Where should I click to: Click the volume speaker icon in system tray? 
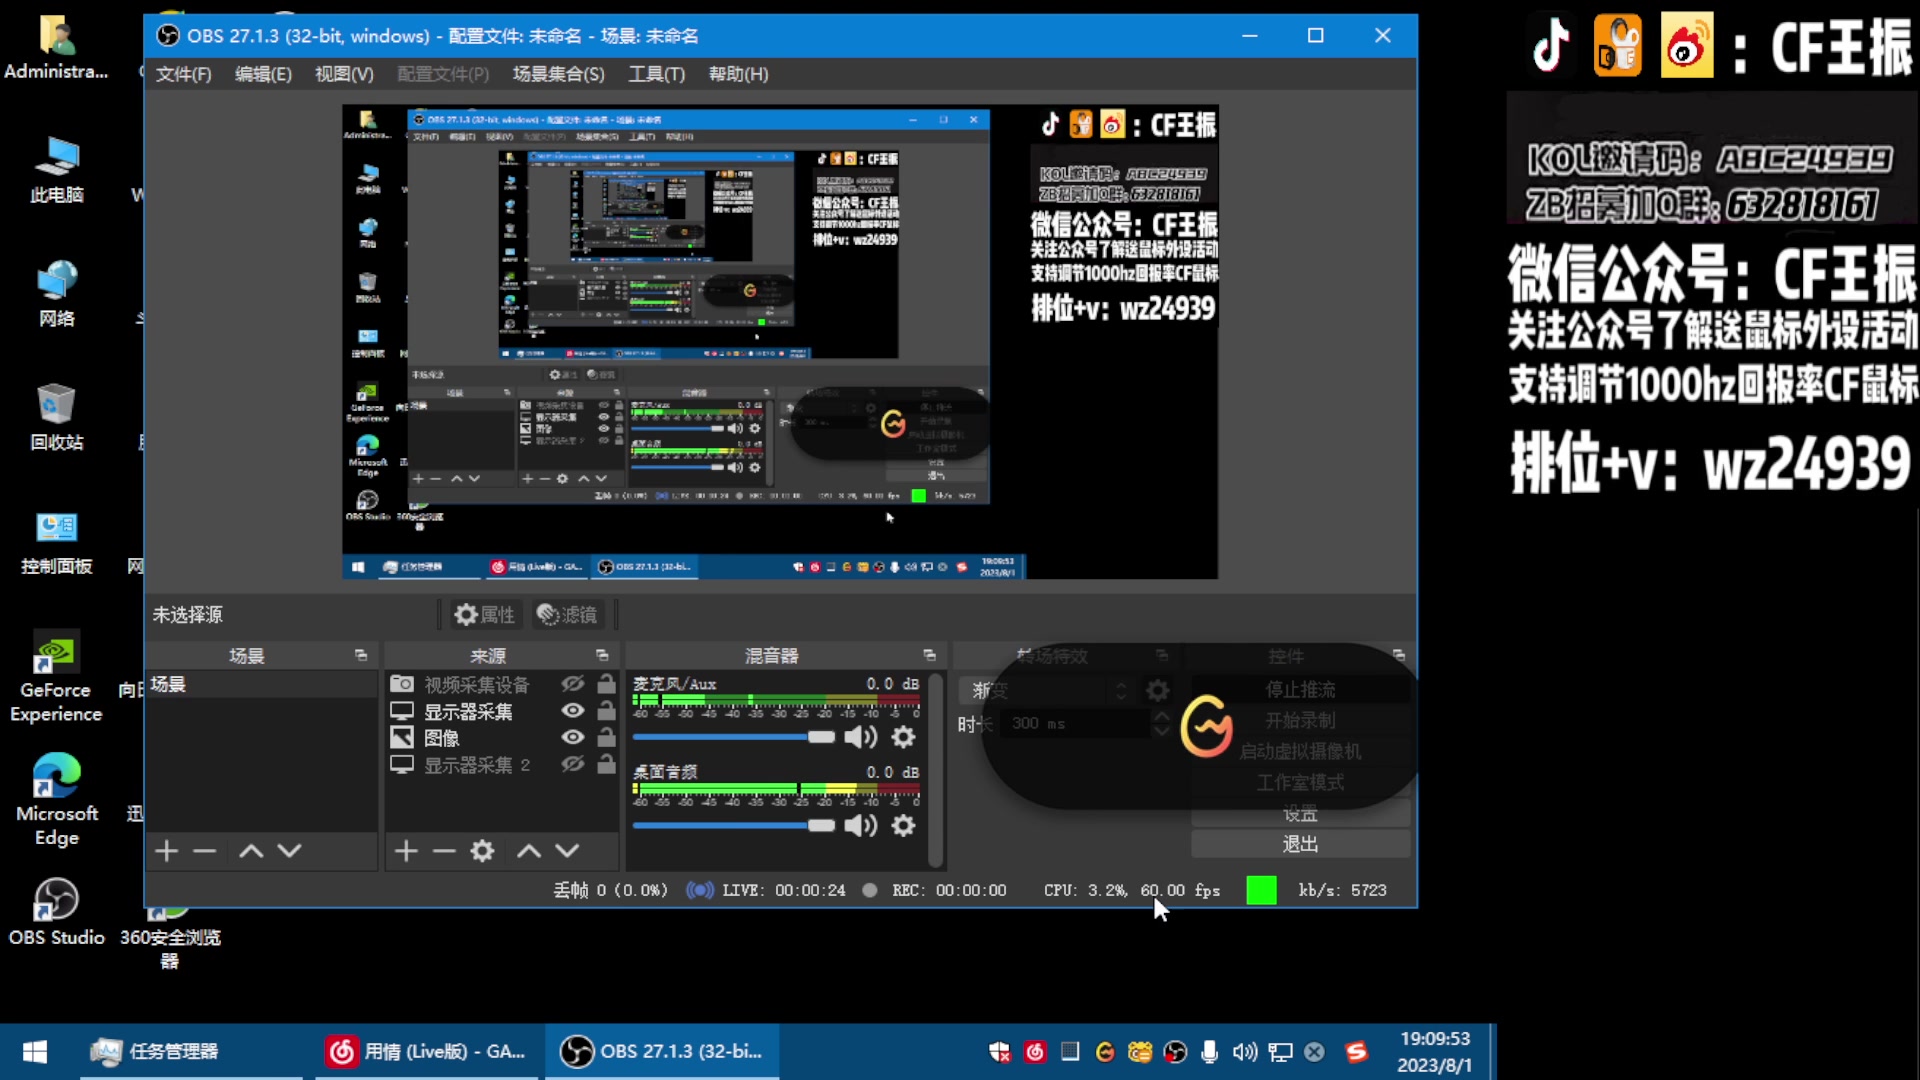point(1244,1052)
